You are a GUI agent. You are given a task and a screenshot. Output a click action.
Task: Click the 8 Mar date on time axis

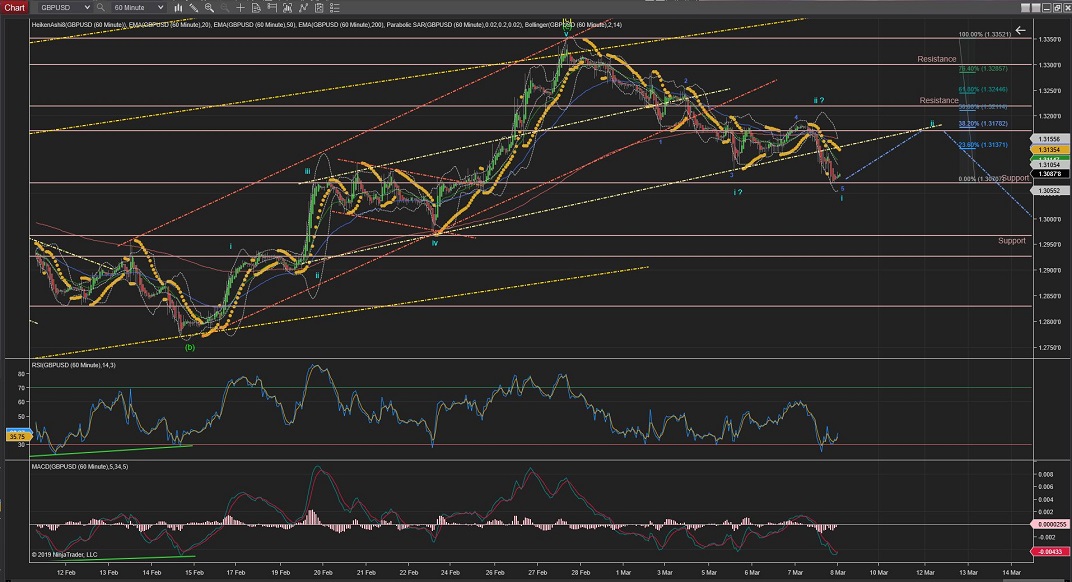coord(837,572)
